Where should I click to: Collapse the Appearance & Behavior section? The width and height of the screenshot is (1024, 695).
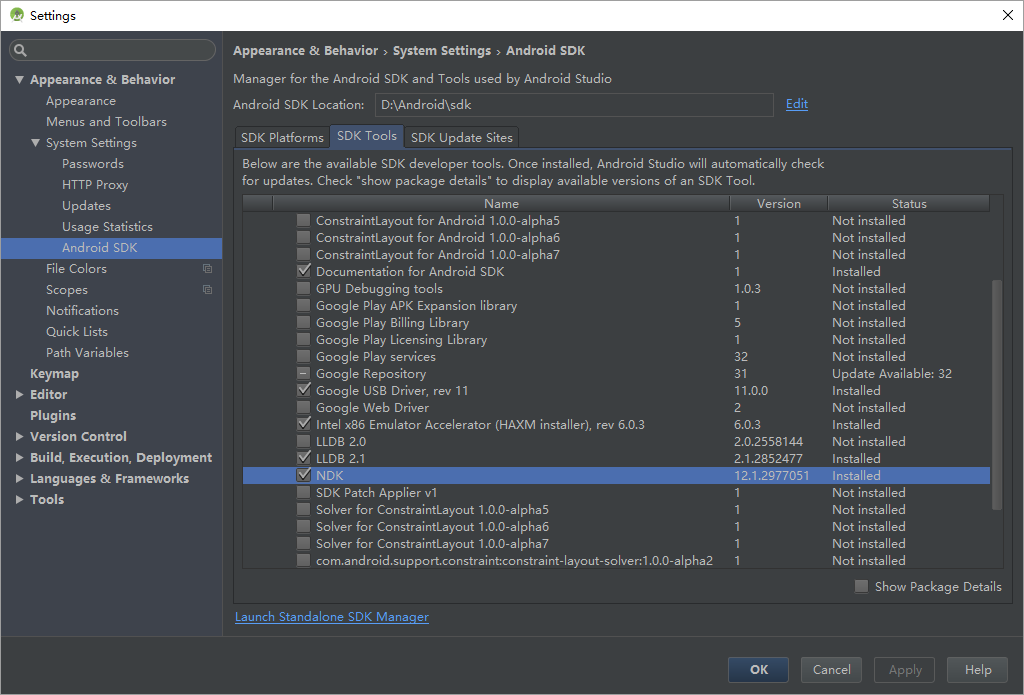tap(20, 80)
